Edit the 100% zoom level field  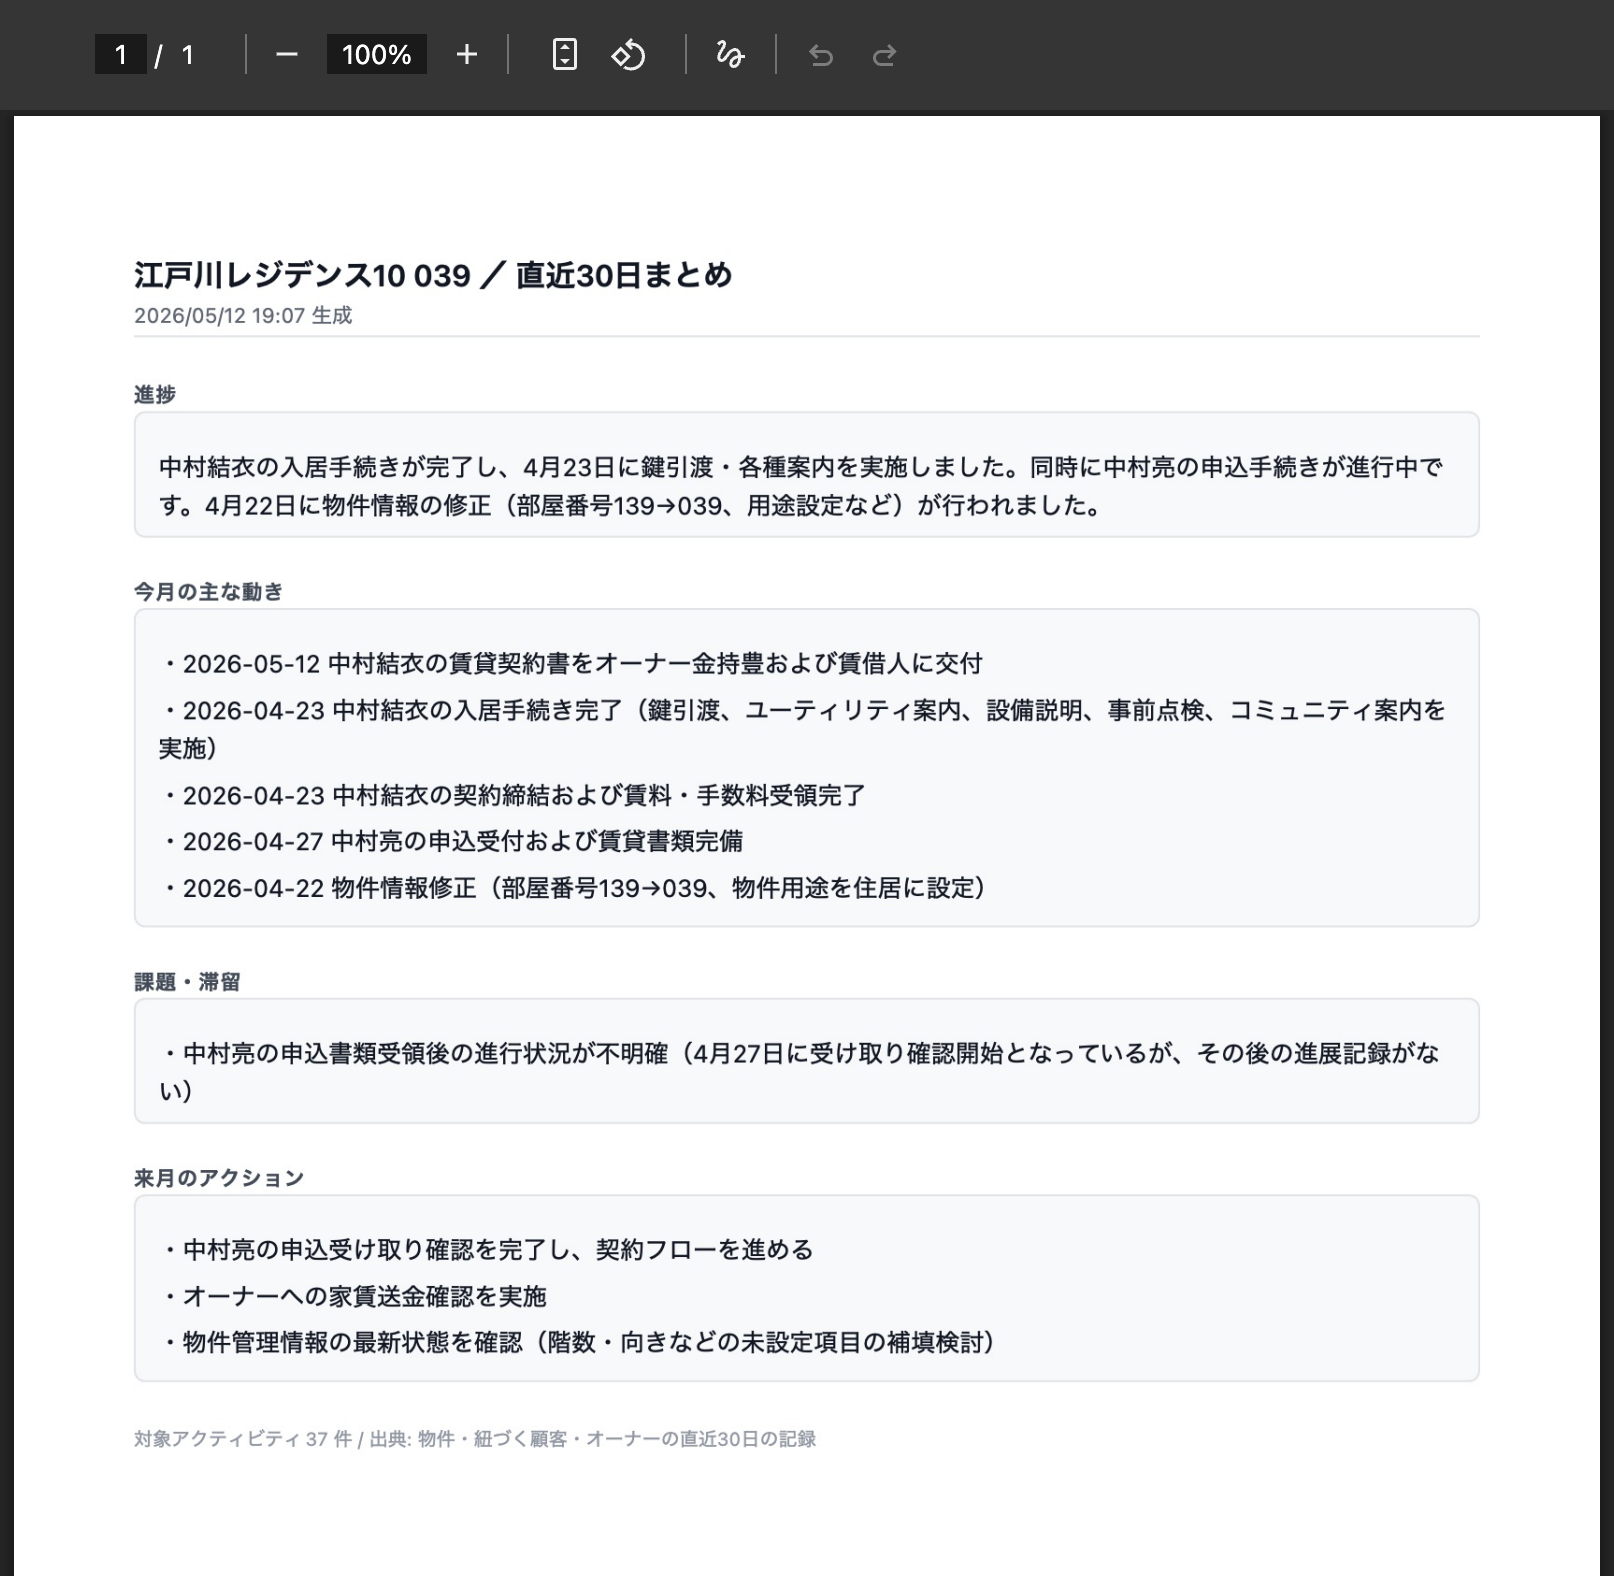(377, 55)
